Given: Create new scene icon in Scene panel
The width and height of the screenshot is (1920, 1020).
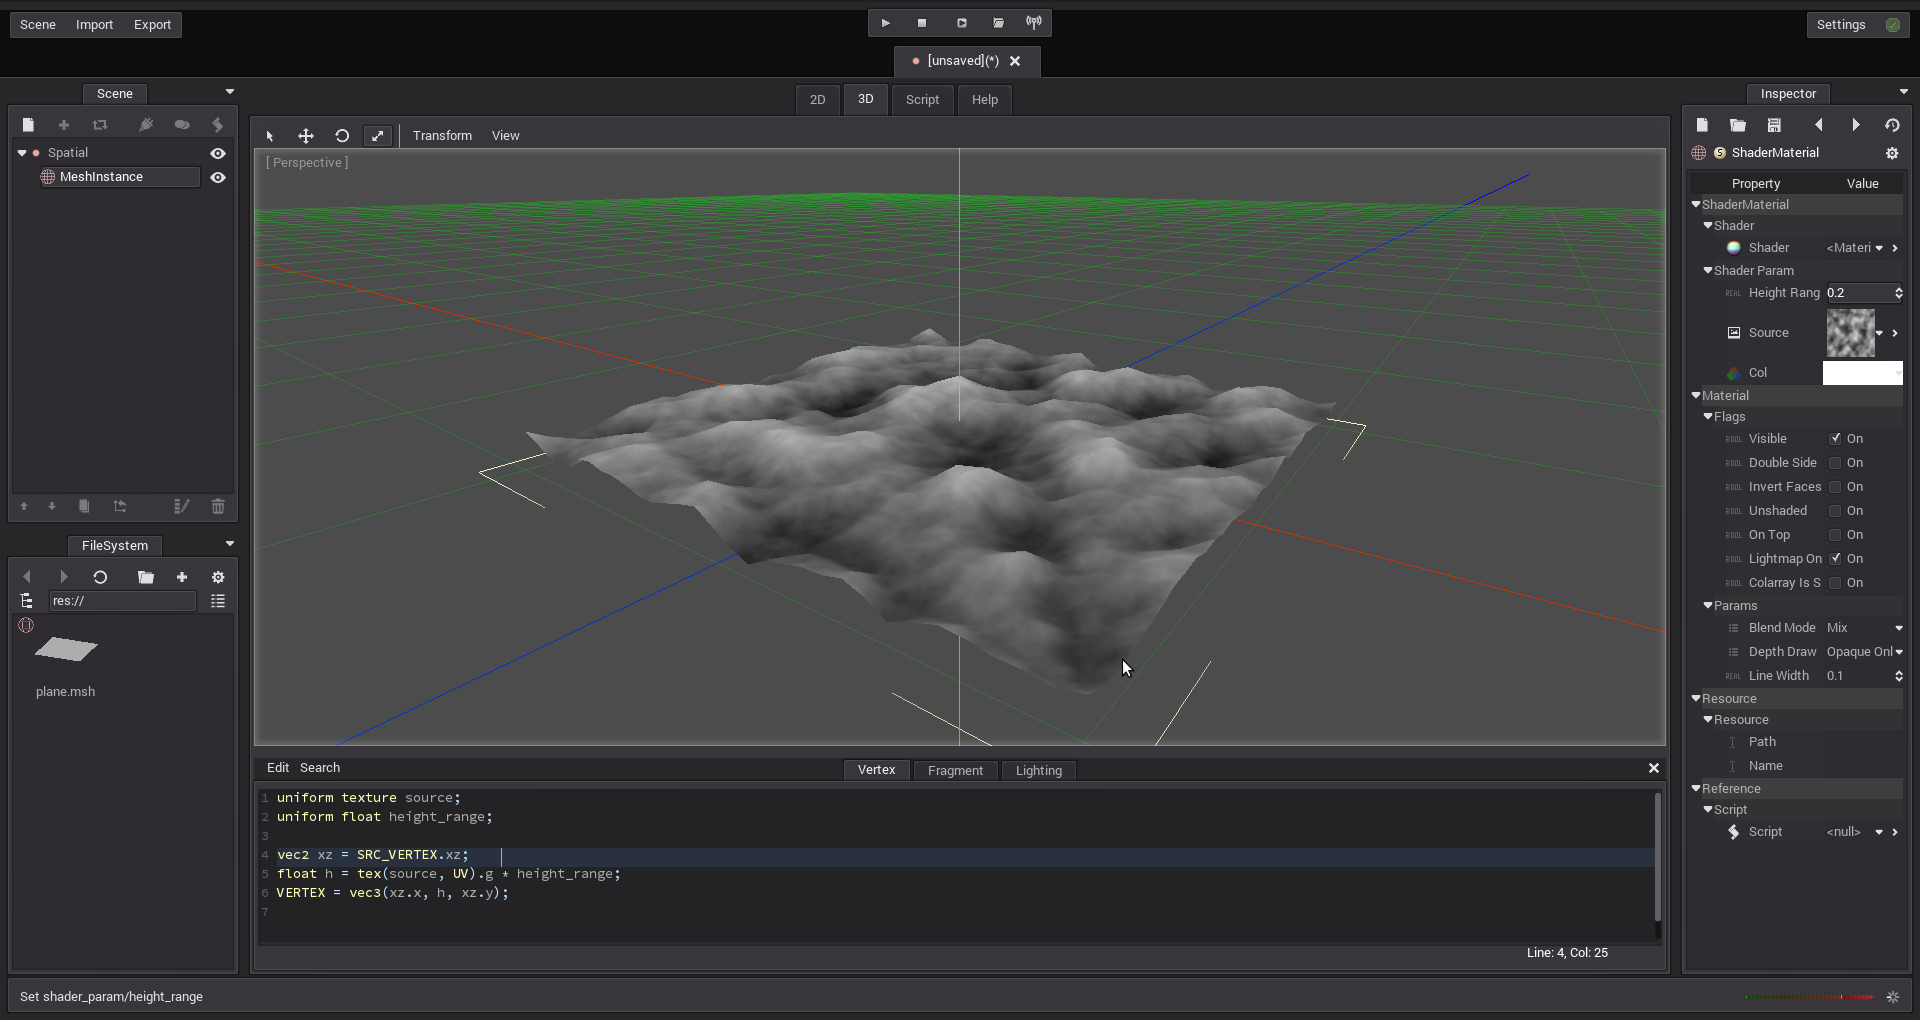Looking at the screenshot, I should (28, 125).
